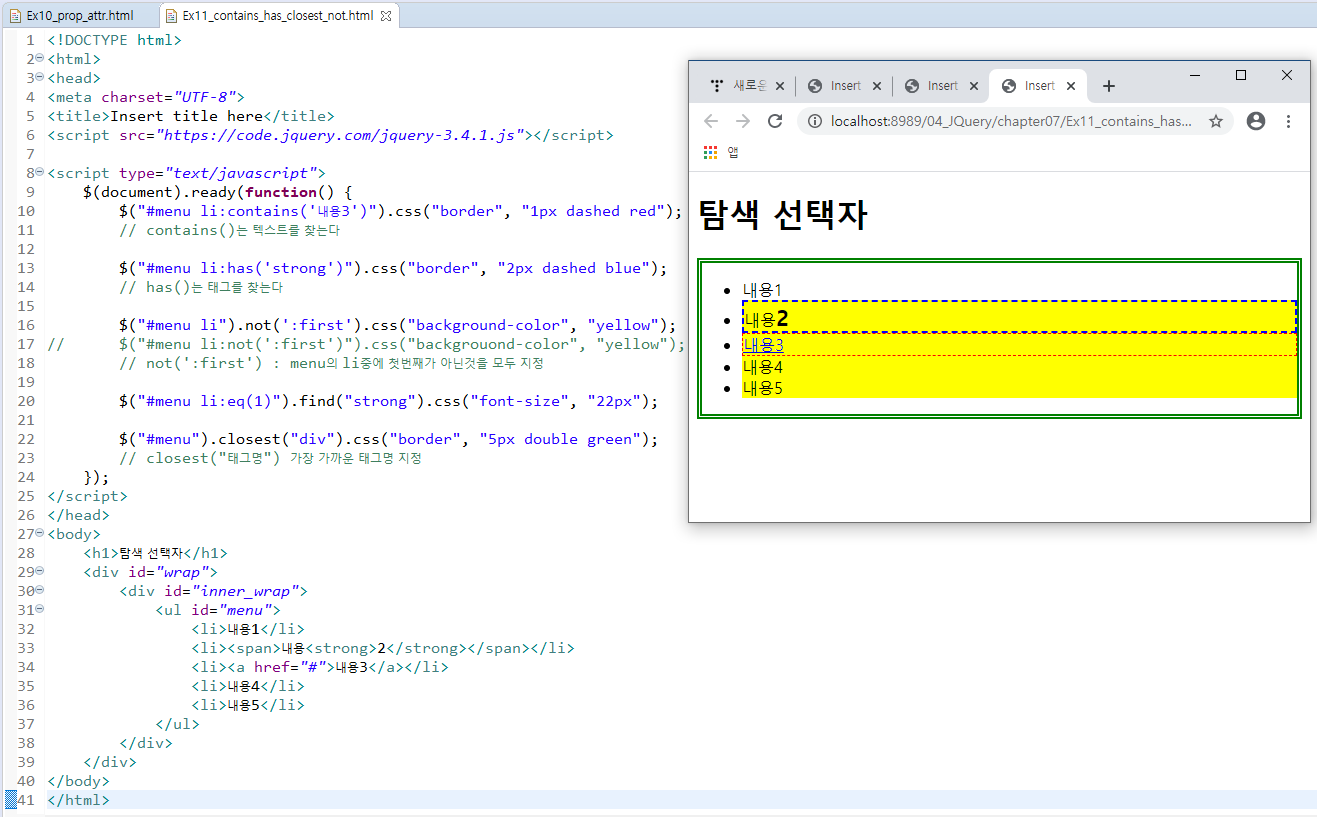1317x817 pixels.
Task: Close the first Chrome tab 새로운
Action: pyautogui.click(x=780, y=86)
